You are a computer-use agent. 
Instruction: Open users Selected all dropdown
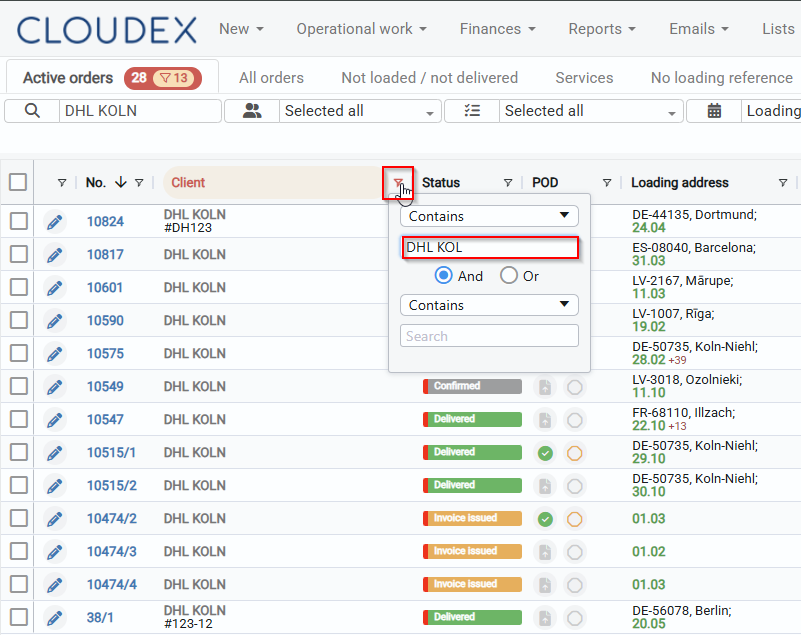point(360,111)
